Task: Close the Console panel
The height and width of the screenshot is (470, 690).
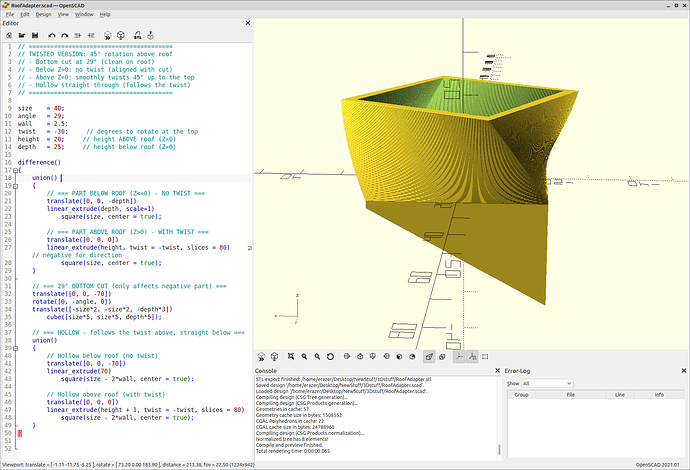Action: [x=498, y=371]
